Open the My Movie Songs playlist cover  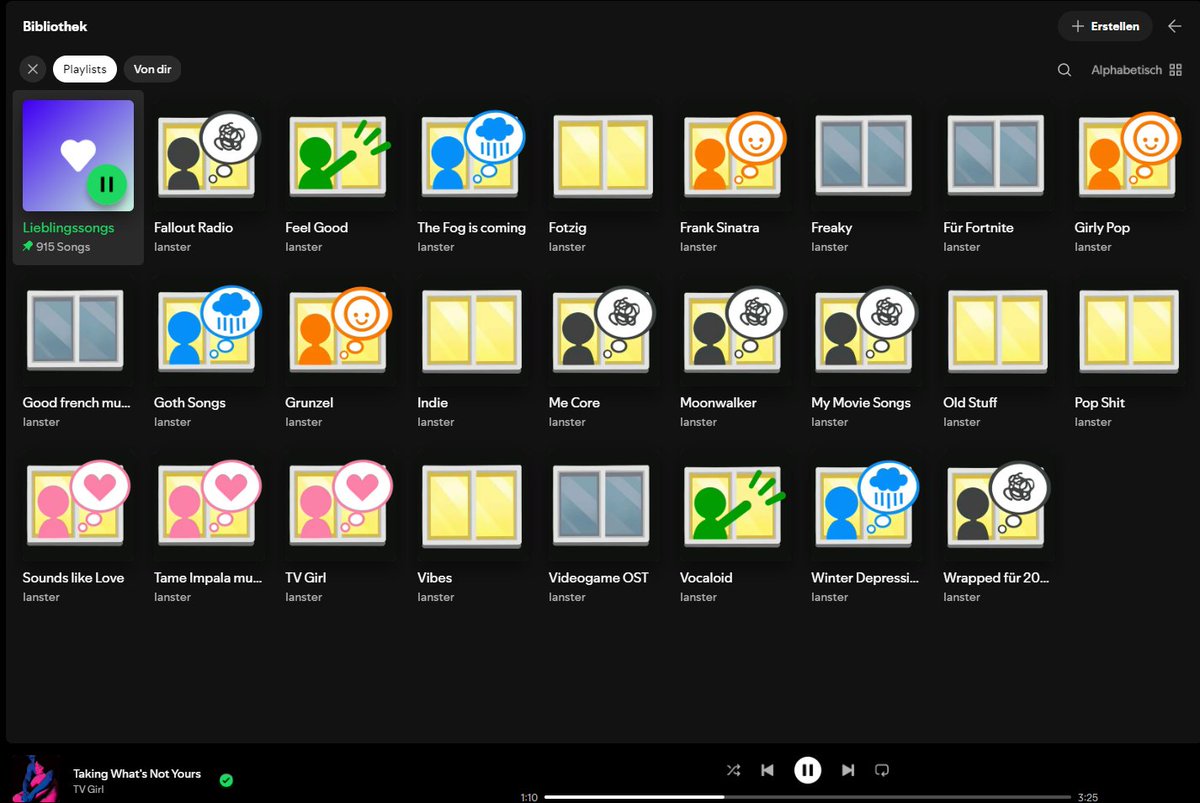click(866, 330)
